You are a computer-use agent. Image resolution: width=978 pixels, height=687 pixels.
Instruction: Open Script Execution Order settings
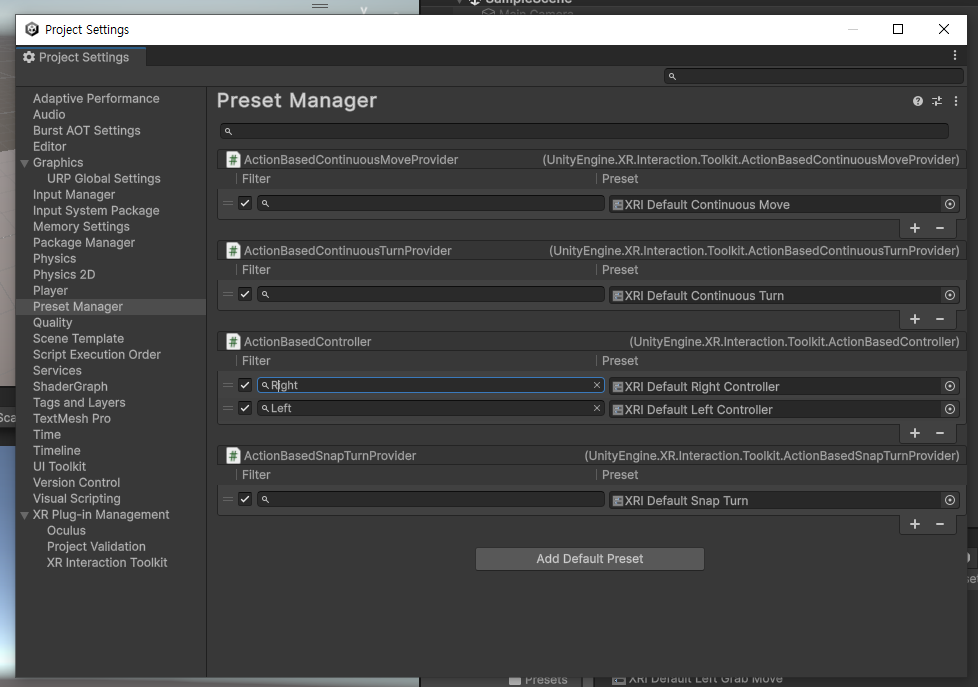(97, 354)
